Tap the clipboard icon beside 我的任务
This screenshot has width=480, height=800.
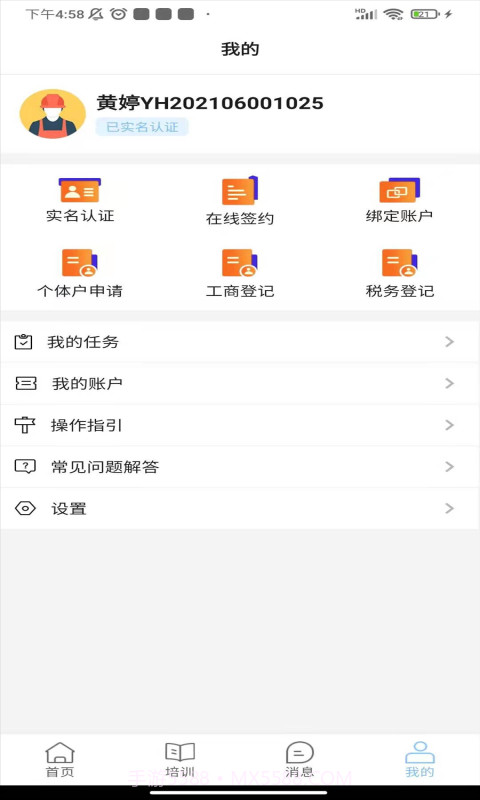(x=23, y=342)
